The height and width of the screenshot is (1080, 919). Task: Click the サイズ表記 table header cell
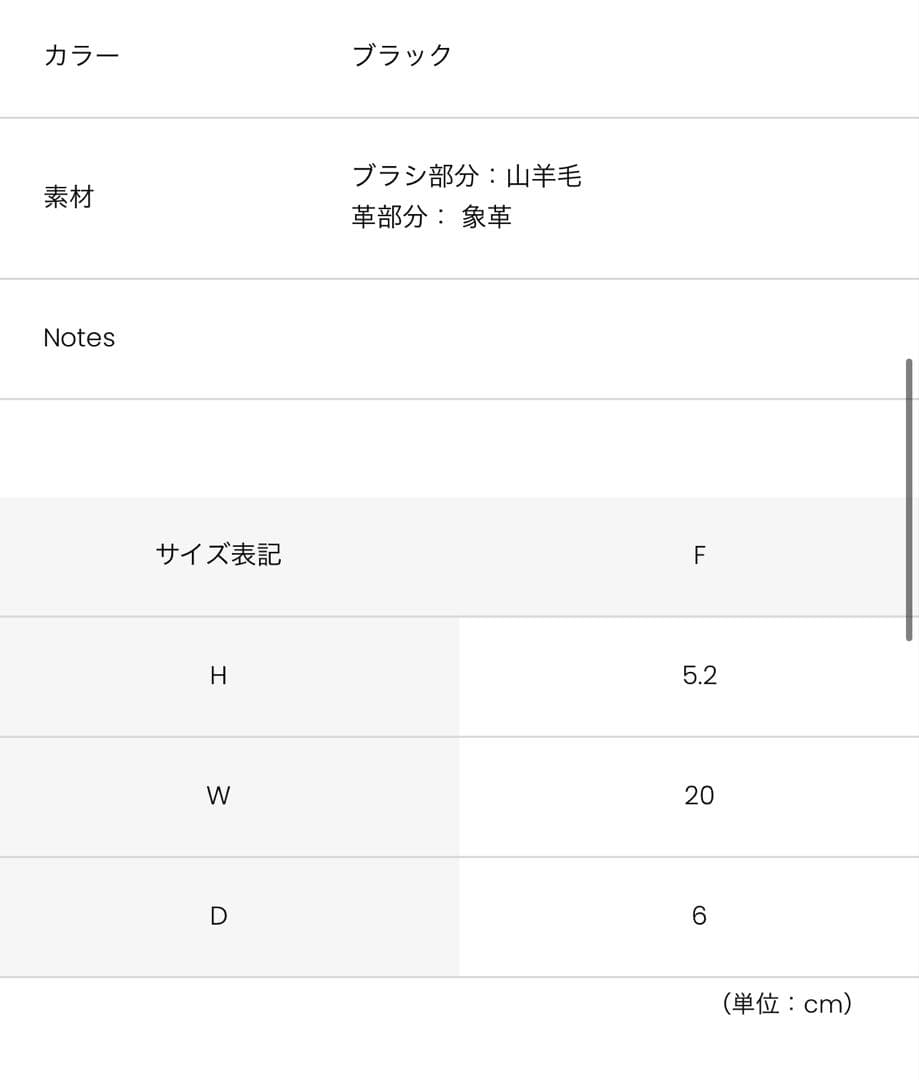(x=218, y=555)
